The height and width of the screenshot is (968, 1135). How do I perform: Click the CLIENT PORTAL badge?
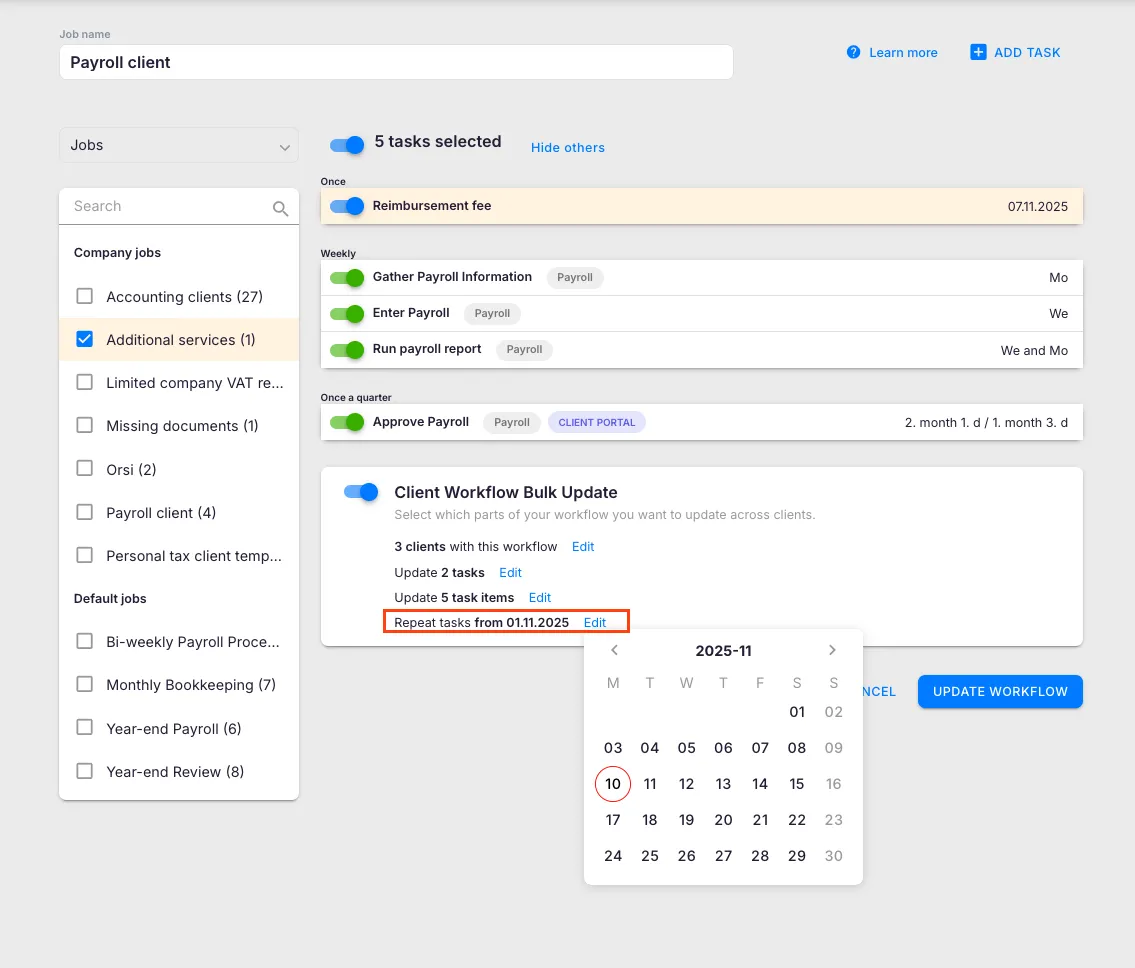(x=596, y=422)
